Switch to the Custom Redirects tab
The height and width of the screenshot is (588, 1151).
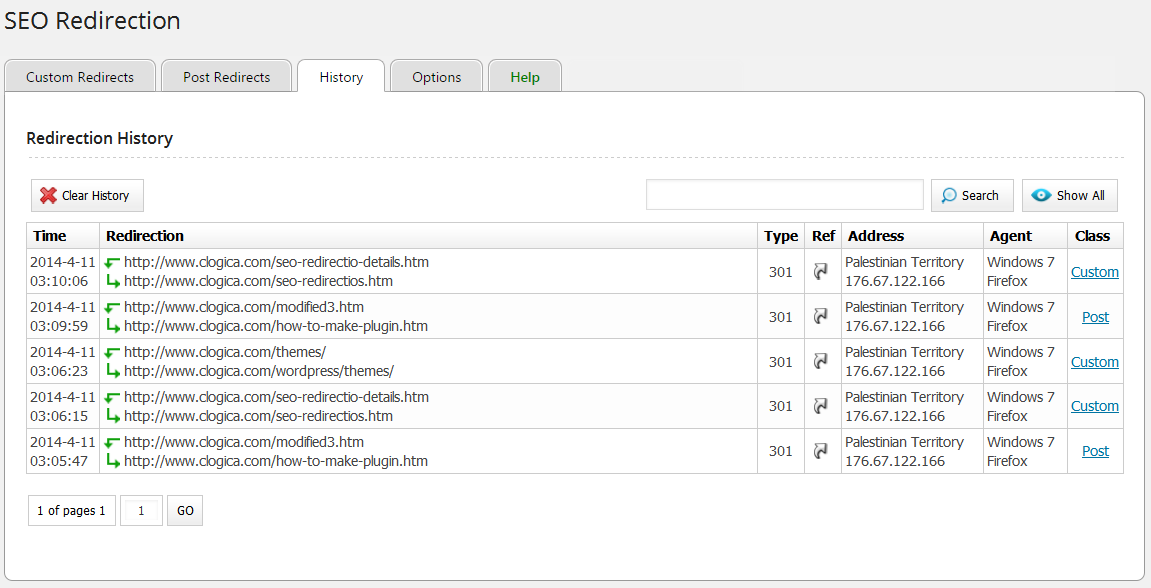tap(80, 77)
